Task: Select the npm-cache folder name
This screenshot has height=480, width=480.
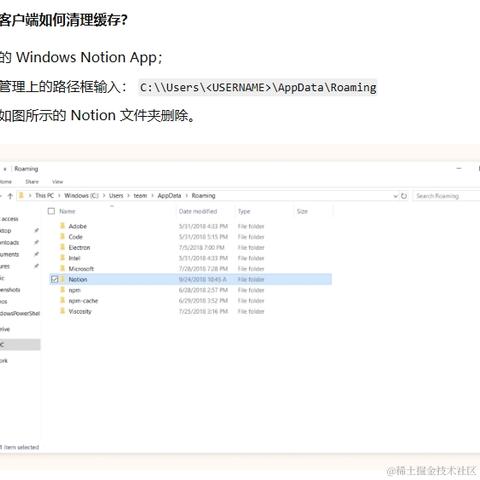Action: [83, 301]
